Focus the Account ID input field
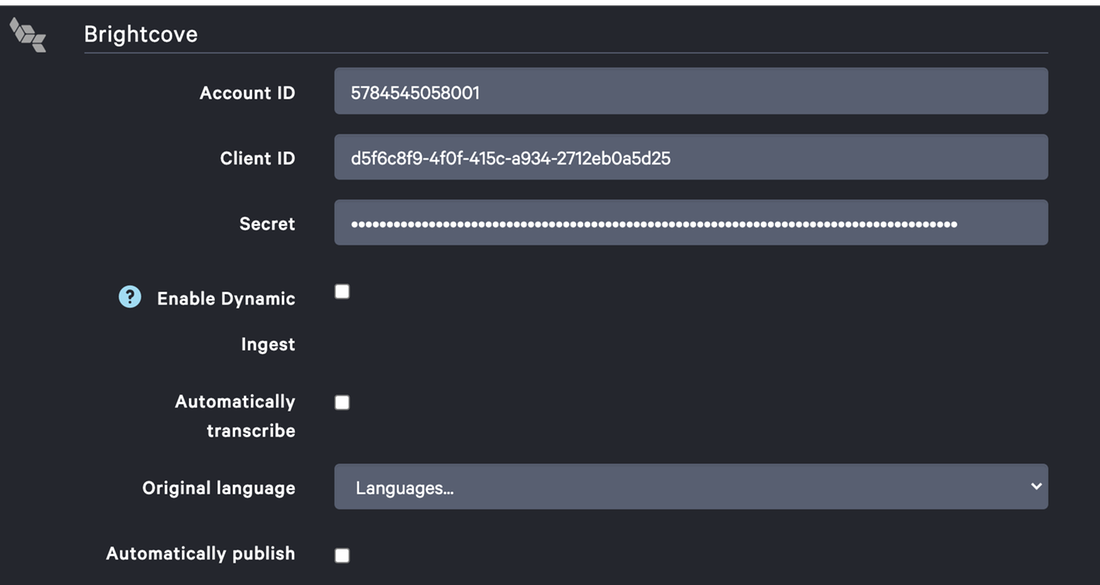 (690, 92)
